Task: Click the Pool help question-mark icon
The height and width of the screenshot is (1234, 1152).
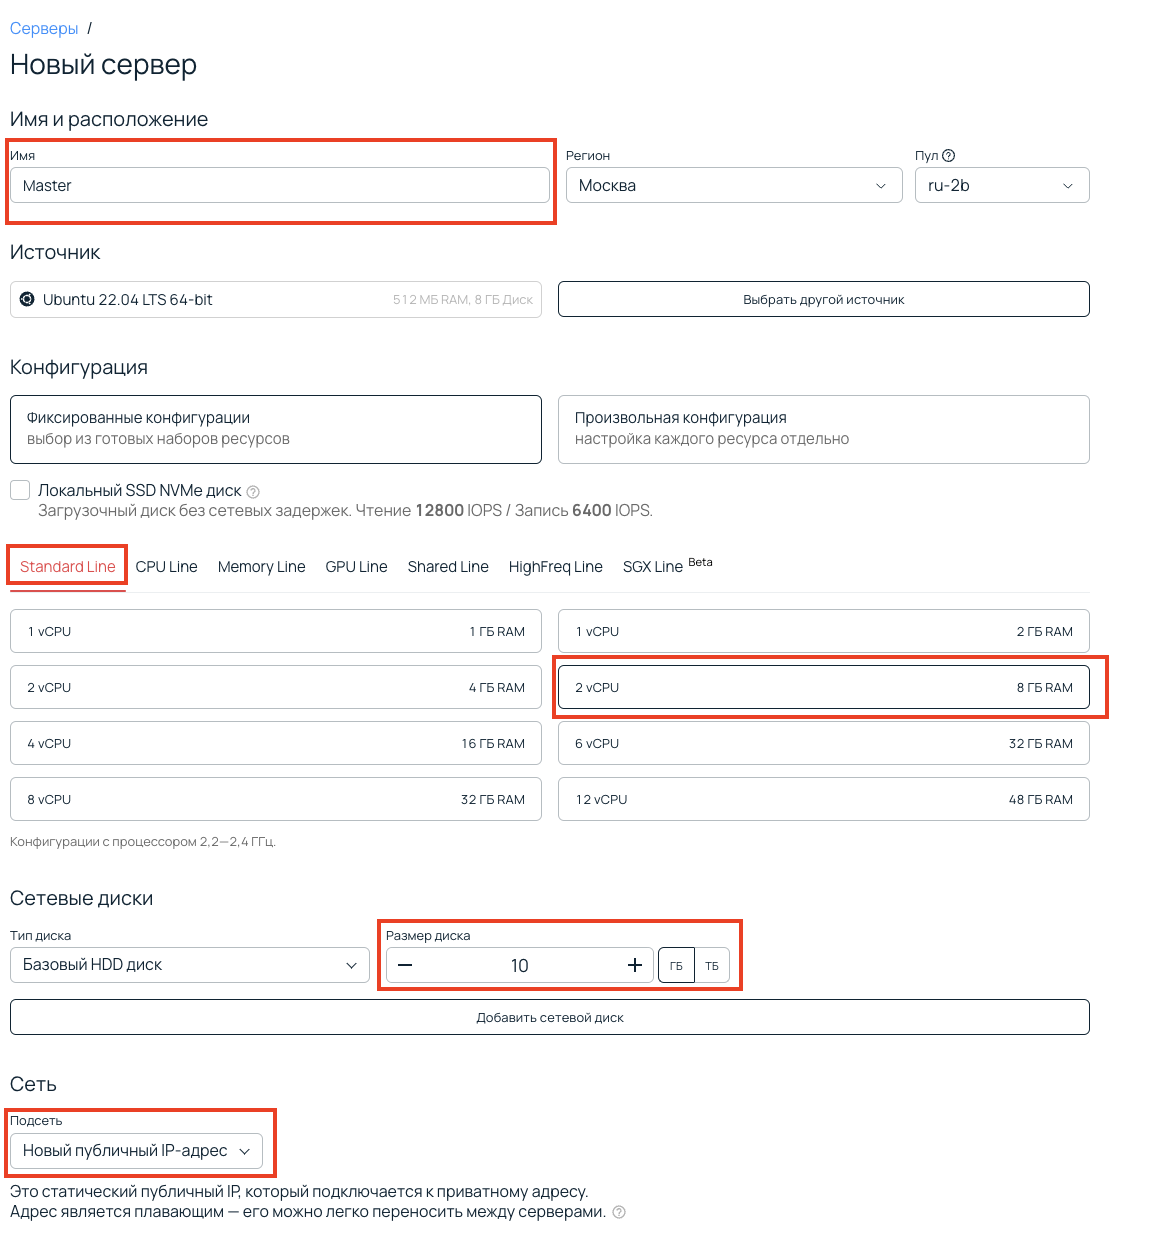Action: coord(949,156)
